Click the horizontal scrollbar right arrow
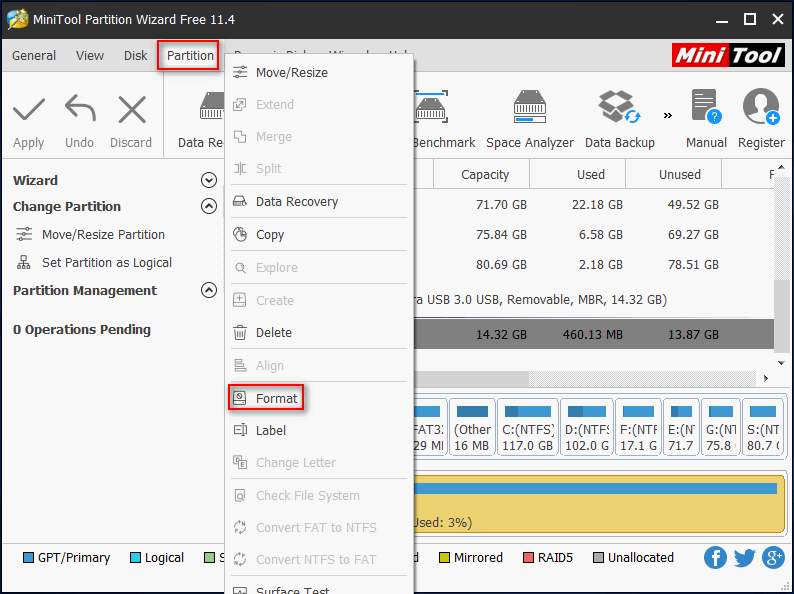794x594 pixels. click(766, 378)
